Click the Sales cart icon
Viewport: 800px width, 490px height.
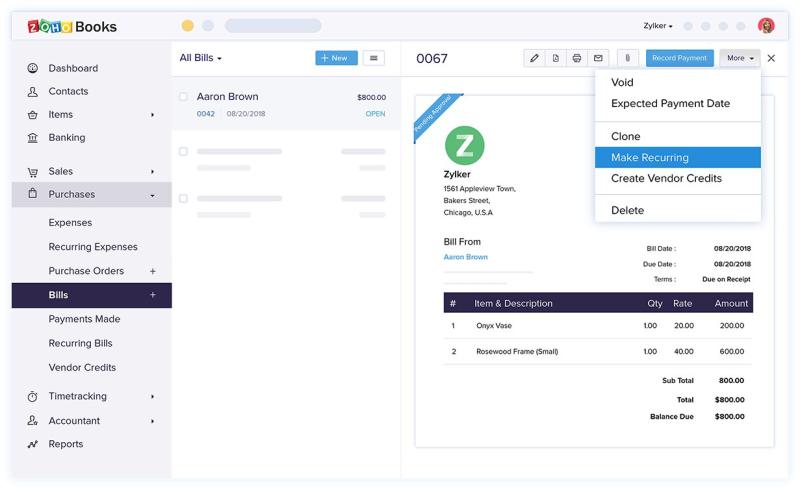tap(33, 172)
